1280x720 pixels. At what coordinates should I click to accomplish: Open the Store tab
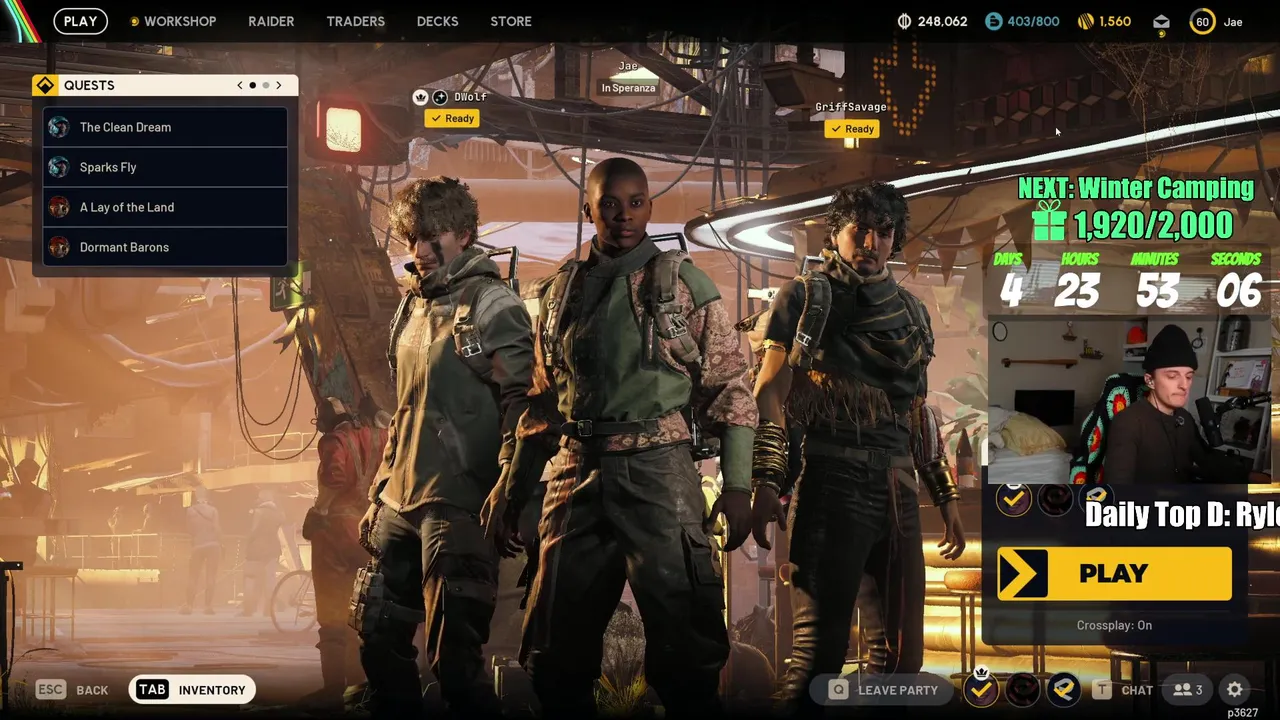click(x=511, y=21)
